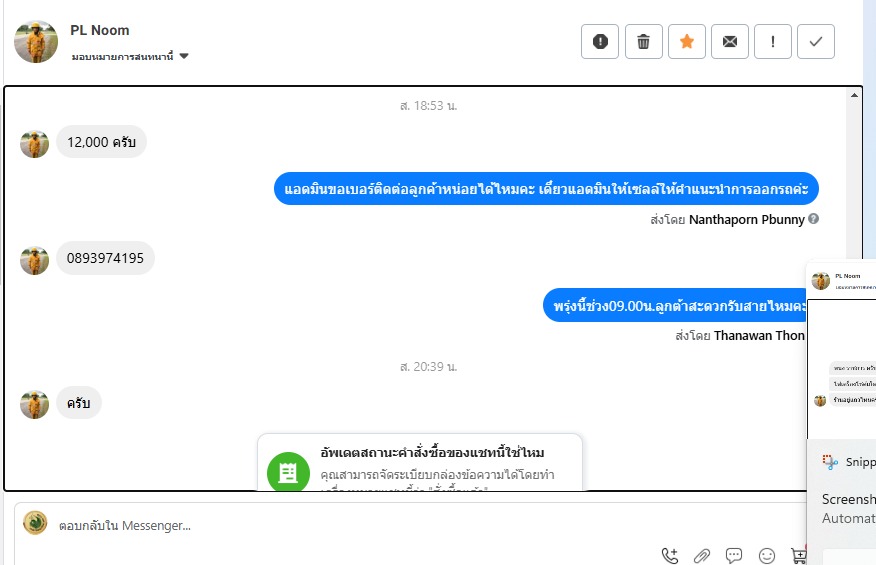This screenshot has height=565, width=876.
Task: Open saved replies speech bubble icon
Action: pos(734,555)
